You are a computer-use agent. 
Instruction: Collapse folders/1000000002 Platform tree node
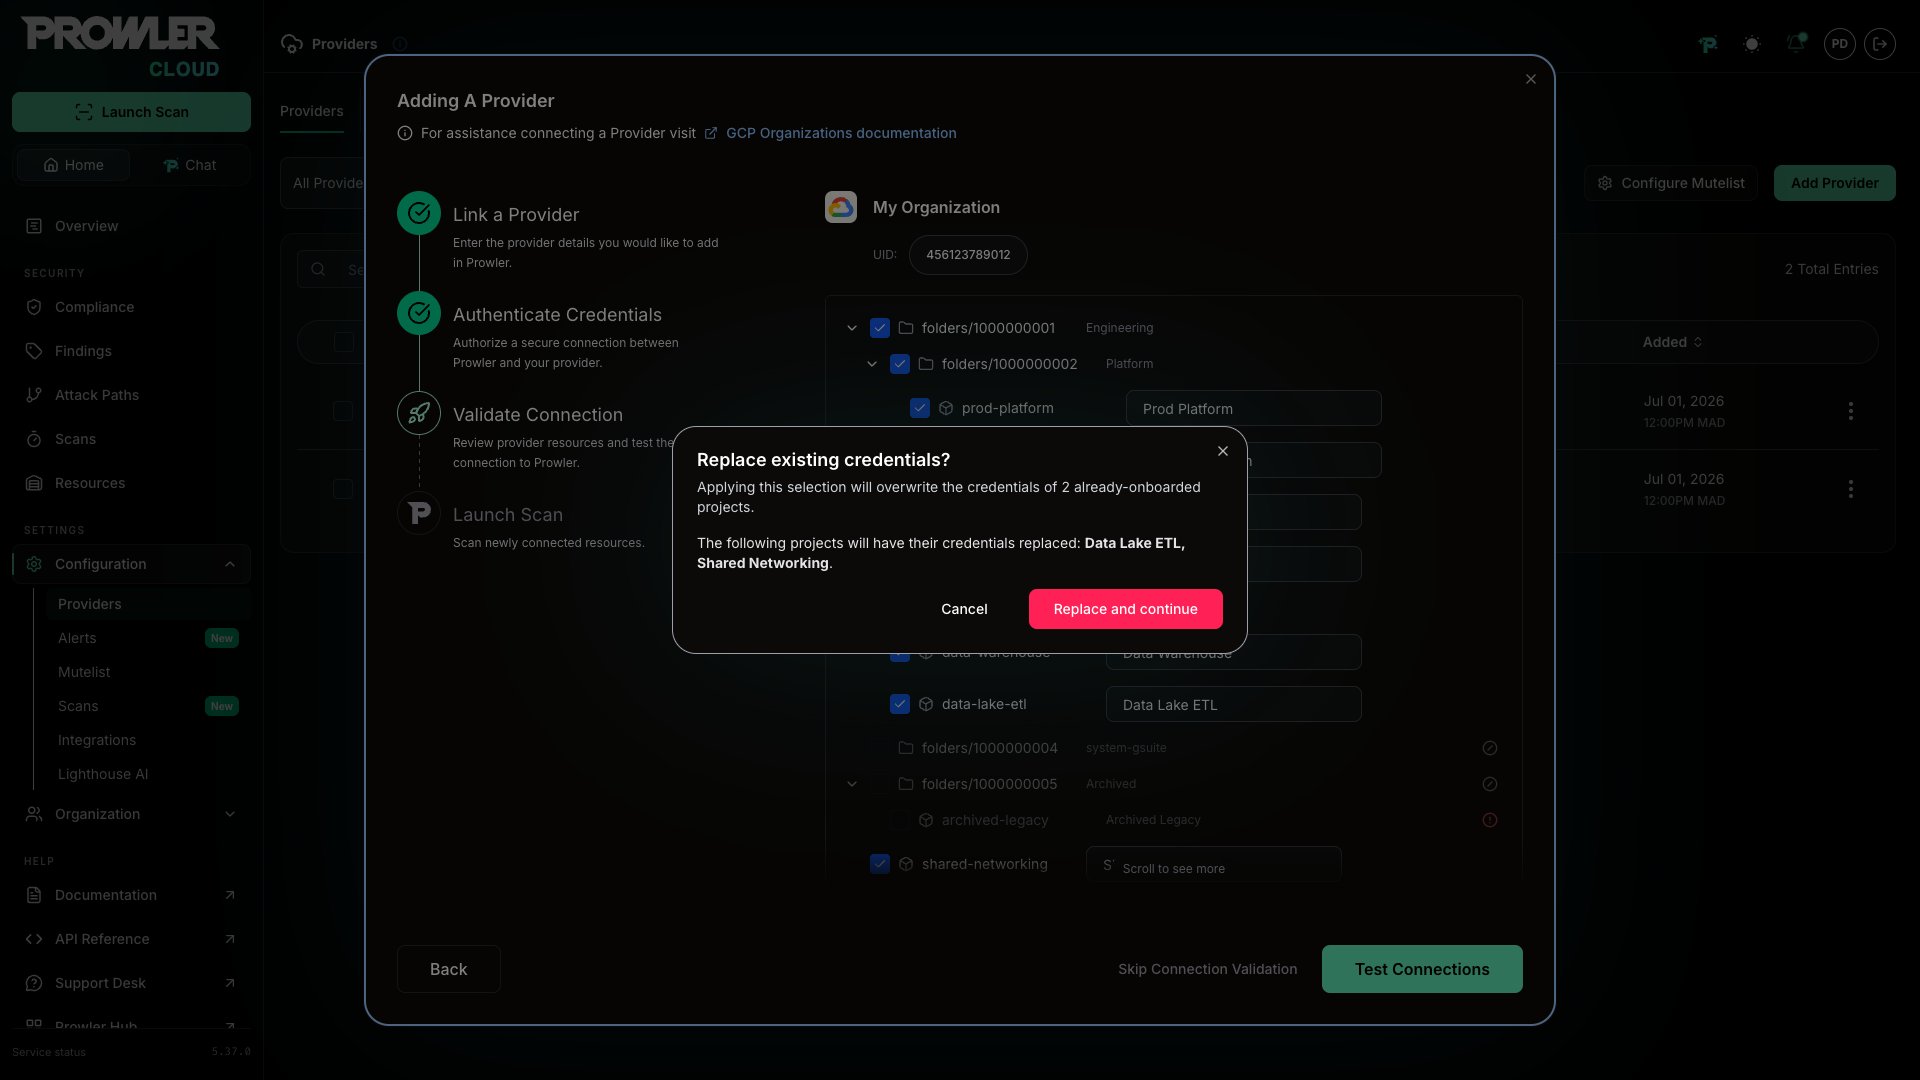(x=872, y=364)
